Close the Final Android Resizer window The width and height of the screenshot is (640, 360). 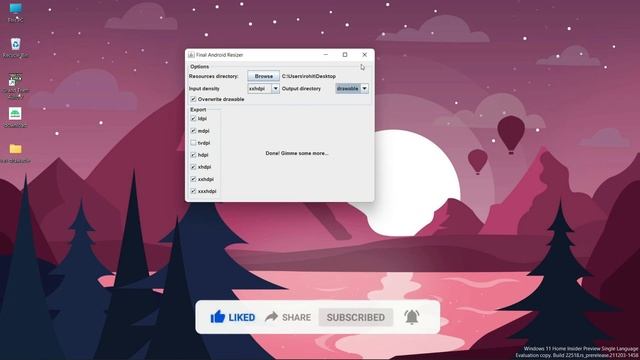tap(364, 55)
